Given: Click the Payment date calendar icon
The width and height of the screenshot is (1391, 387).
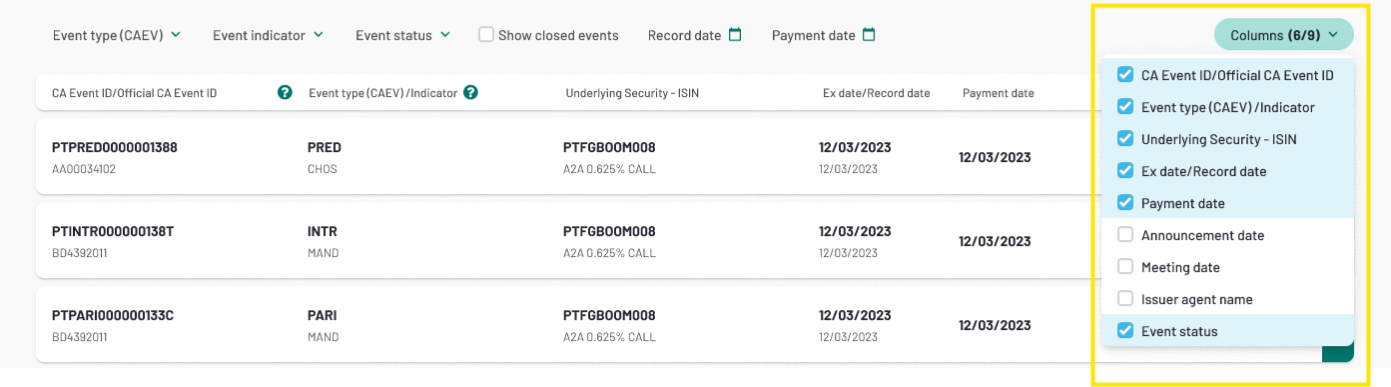Looking at the screenshot, I should pos(869,35).
